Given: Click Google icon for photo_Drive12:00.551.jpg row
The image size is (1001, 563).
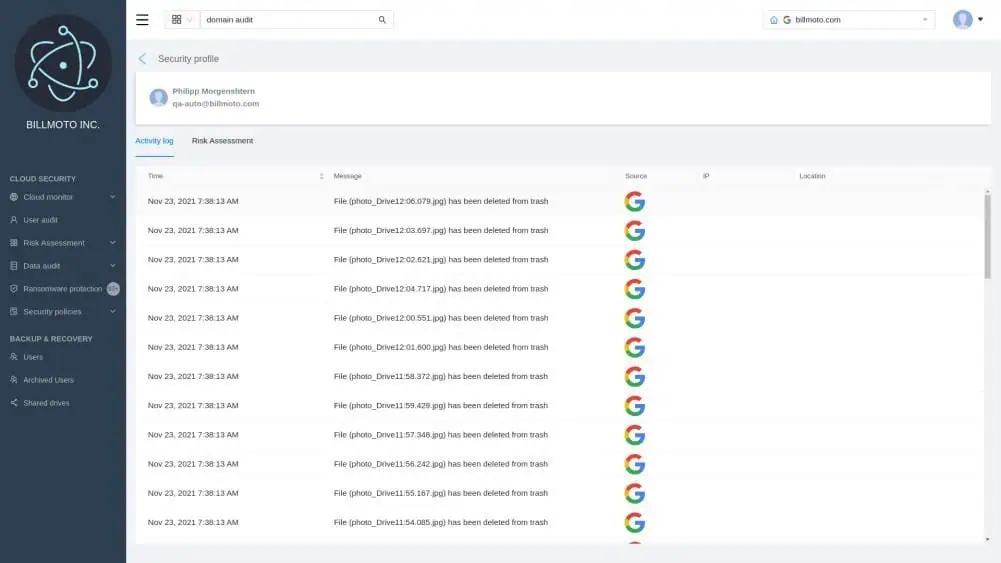Looking at the screenshot, I should pyautogui.click(x=635, y=319).
